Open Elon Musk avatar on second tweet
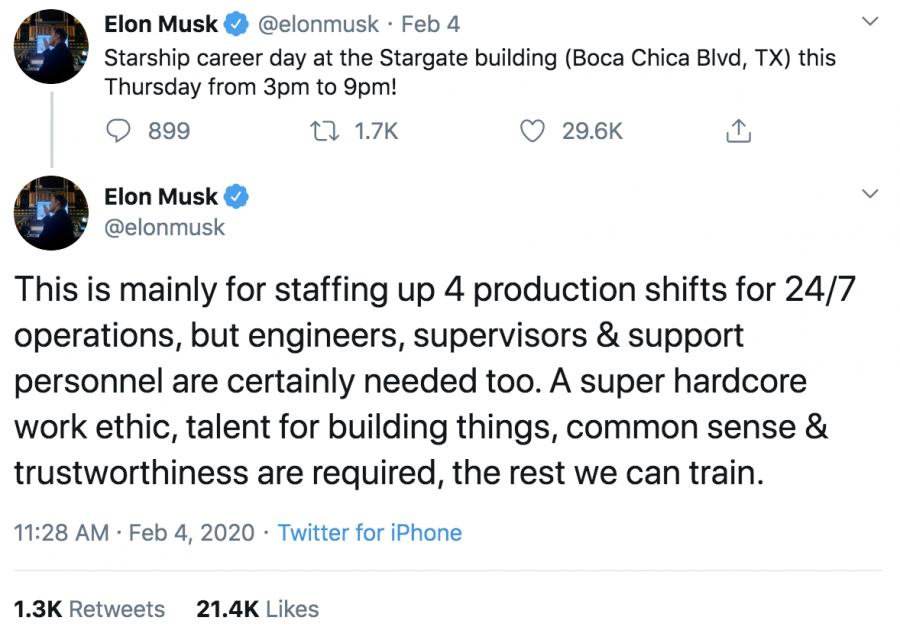This screenshot has height=640, width=900. click(51, 213)
